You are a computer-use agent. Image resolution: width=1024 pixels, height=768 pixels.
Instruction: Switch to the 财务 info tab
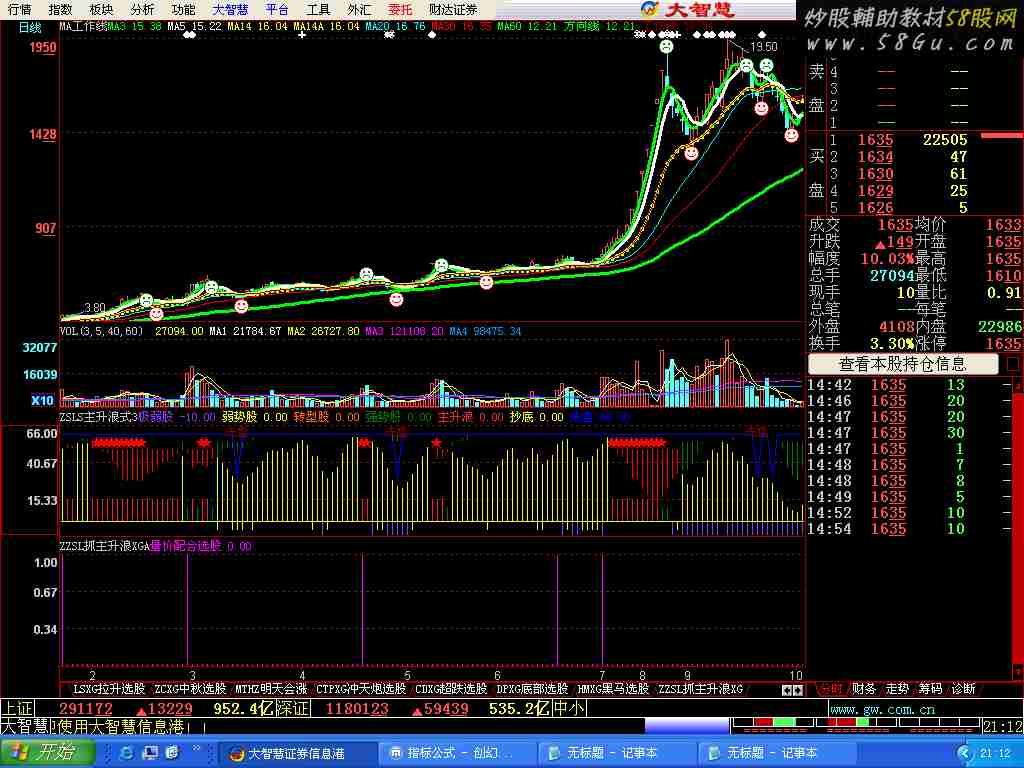pos(864,689)
